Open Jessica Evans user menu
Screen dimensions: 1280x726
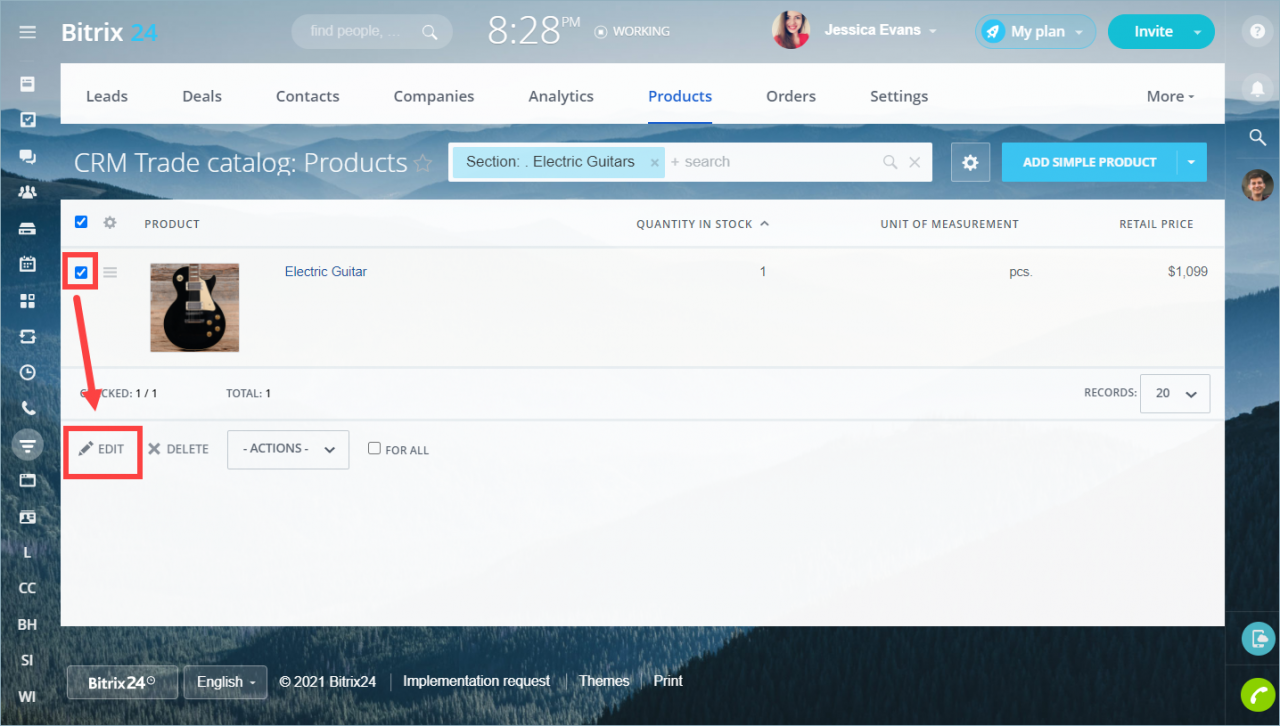[880, 31]
